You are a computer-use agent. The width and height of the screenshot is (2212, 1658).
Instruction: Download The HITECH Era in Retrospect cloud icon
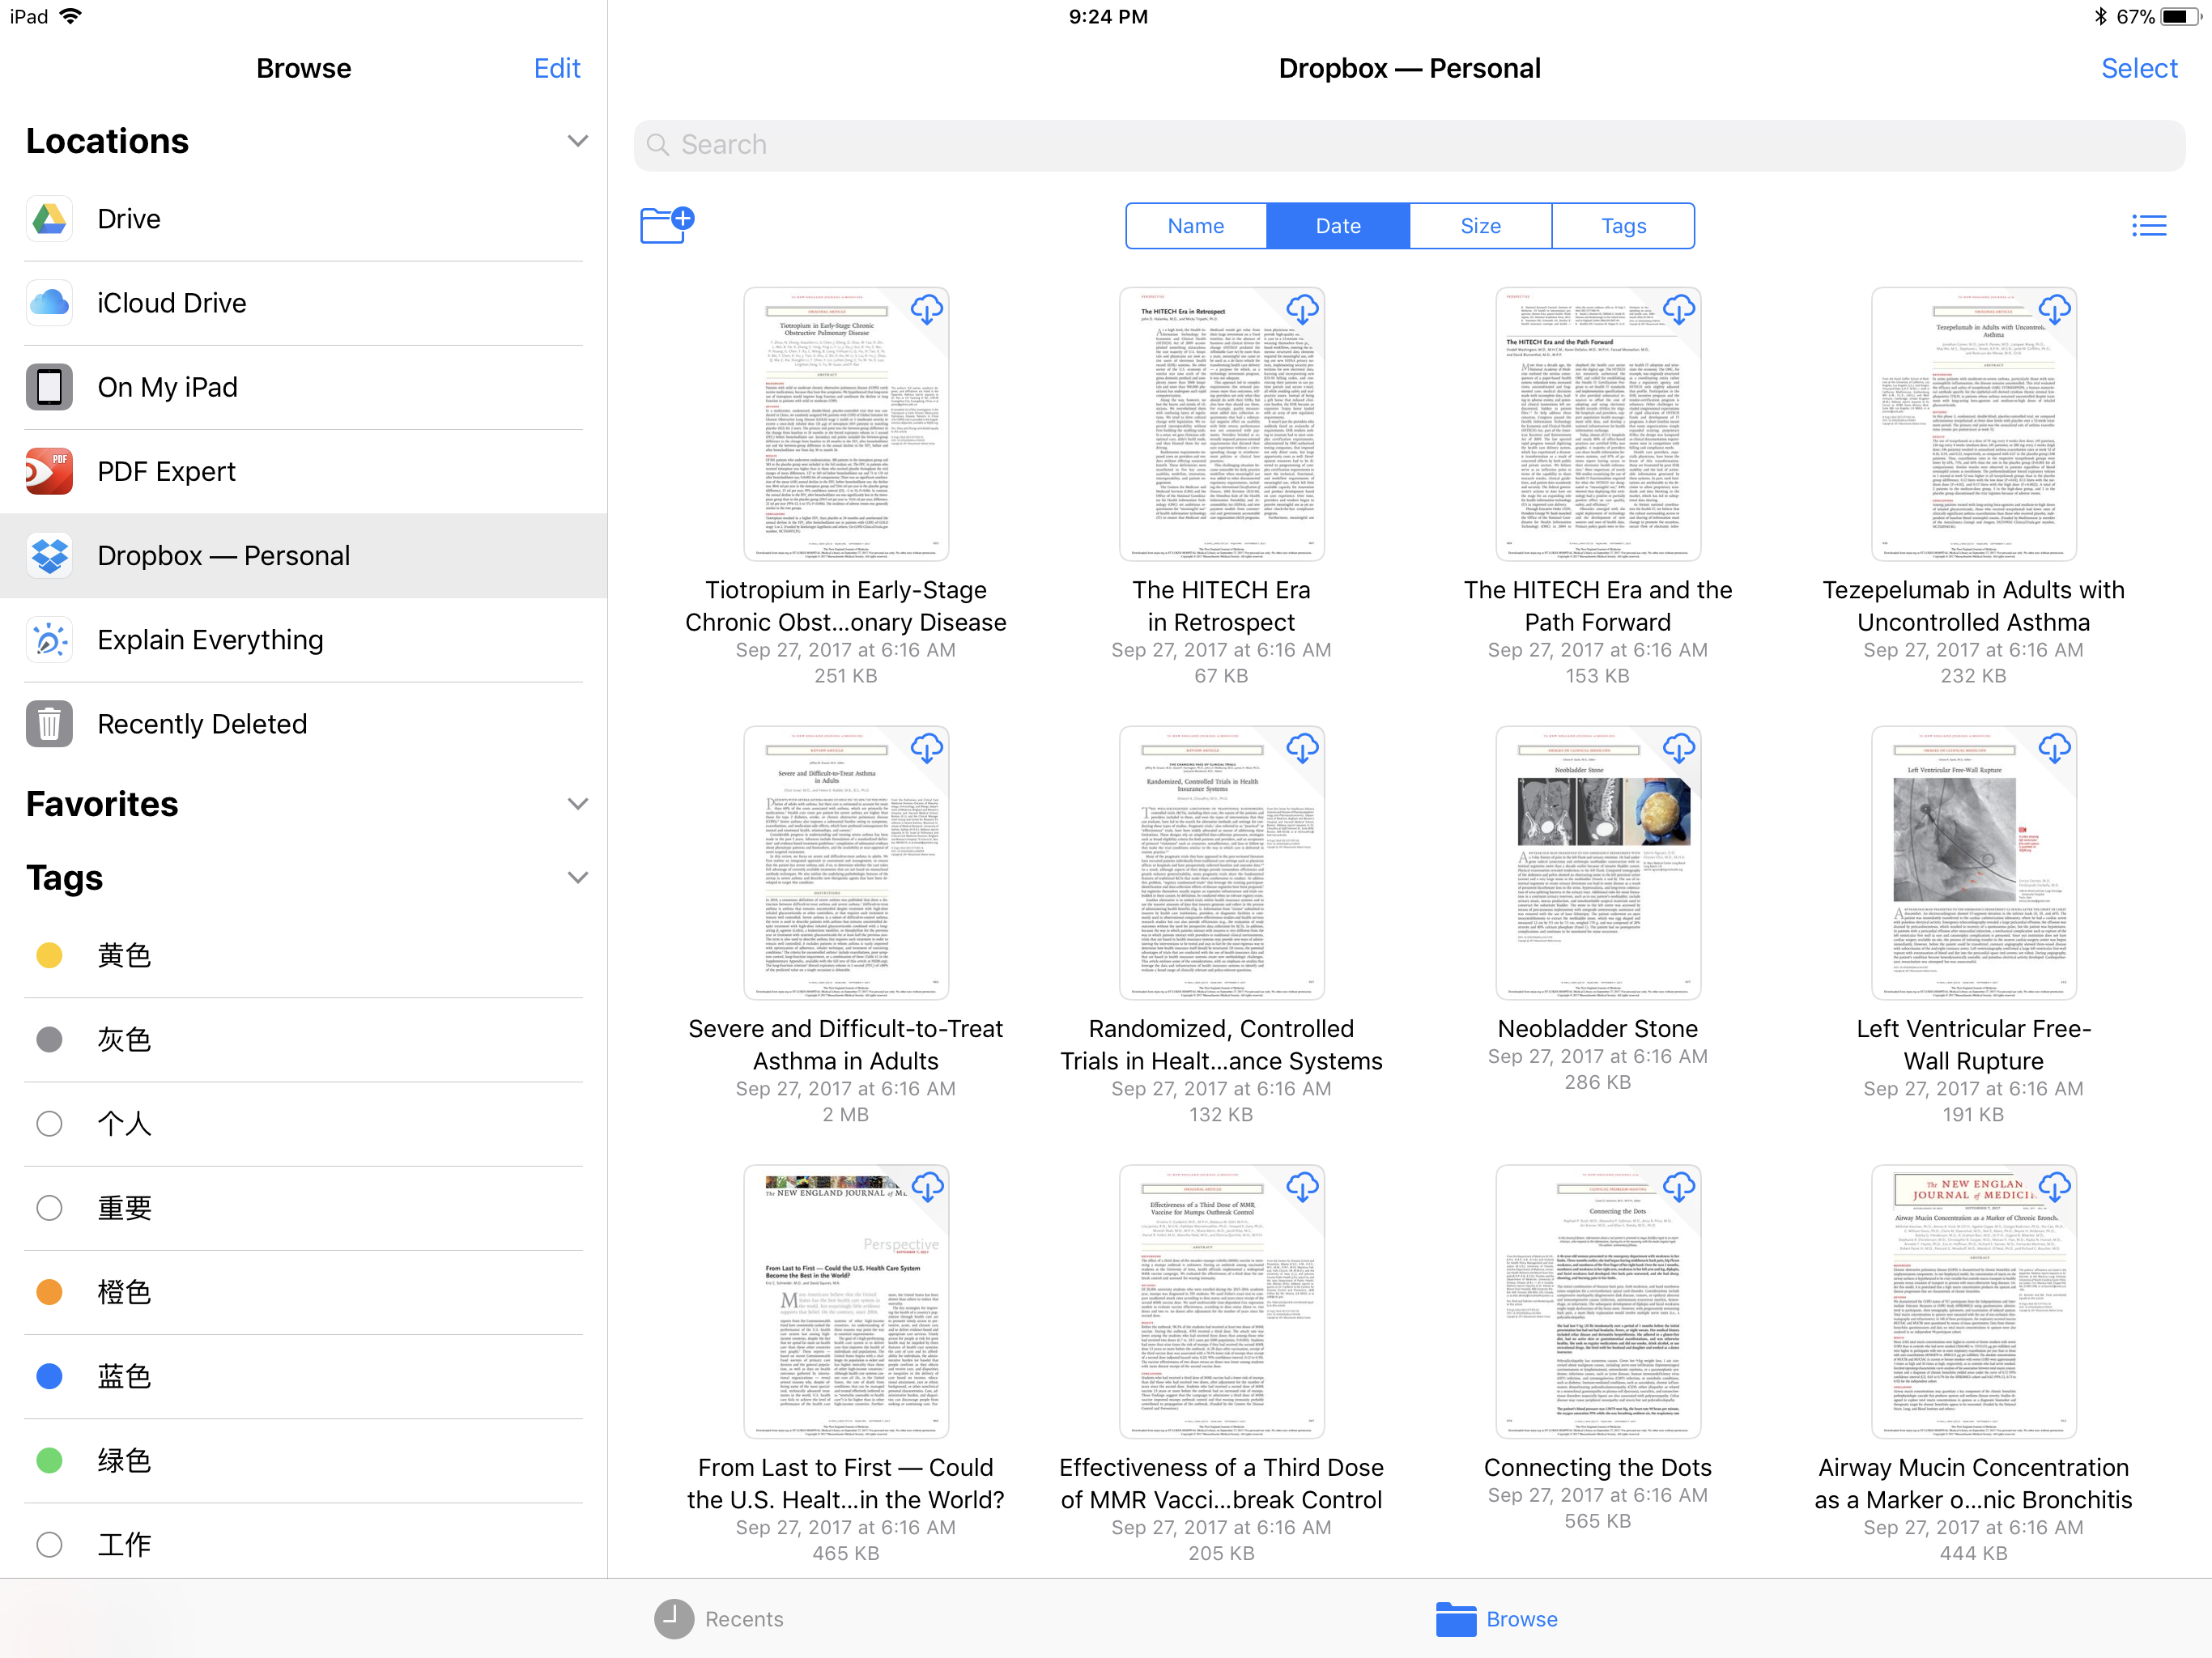click(x=1302, y=310)
